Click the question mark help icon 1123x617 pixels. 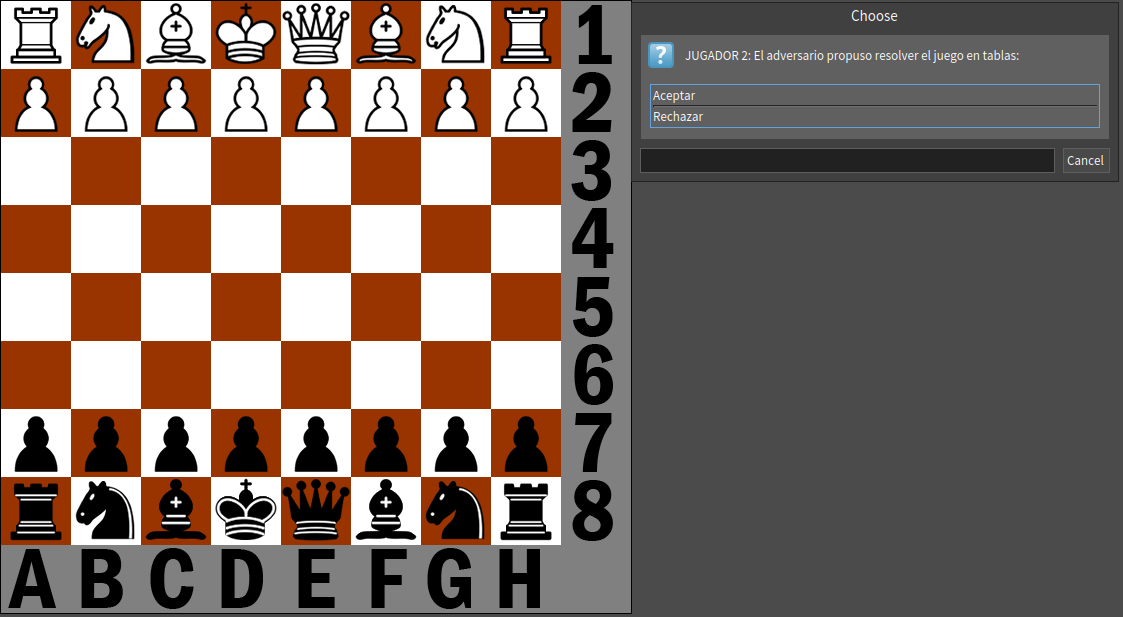click(x=661, y=55)
